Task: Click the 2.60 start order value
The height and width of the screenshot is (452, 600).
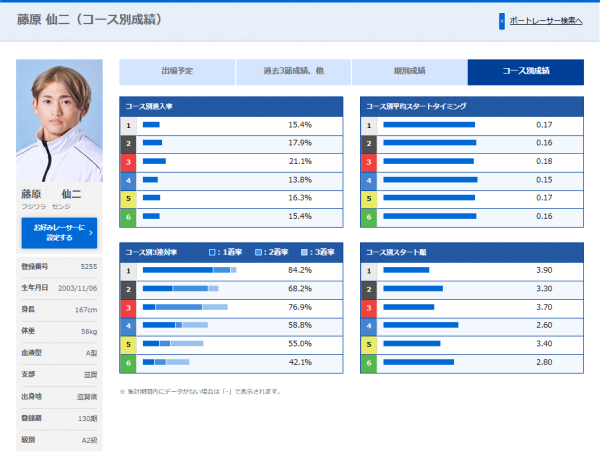Action: pos(544,325)
